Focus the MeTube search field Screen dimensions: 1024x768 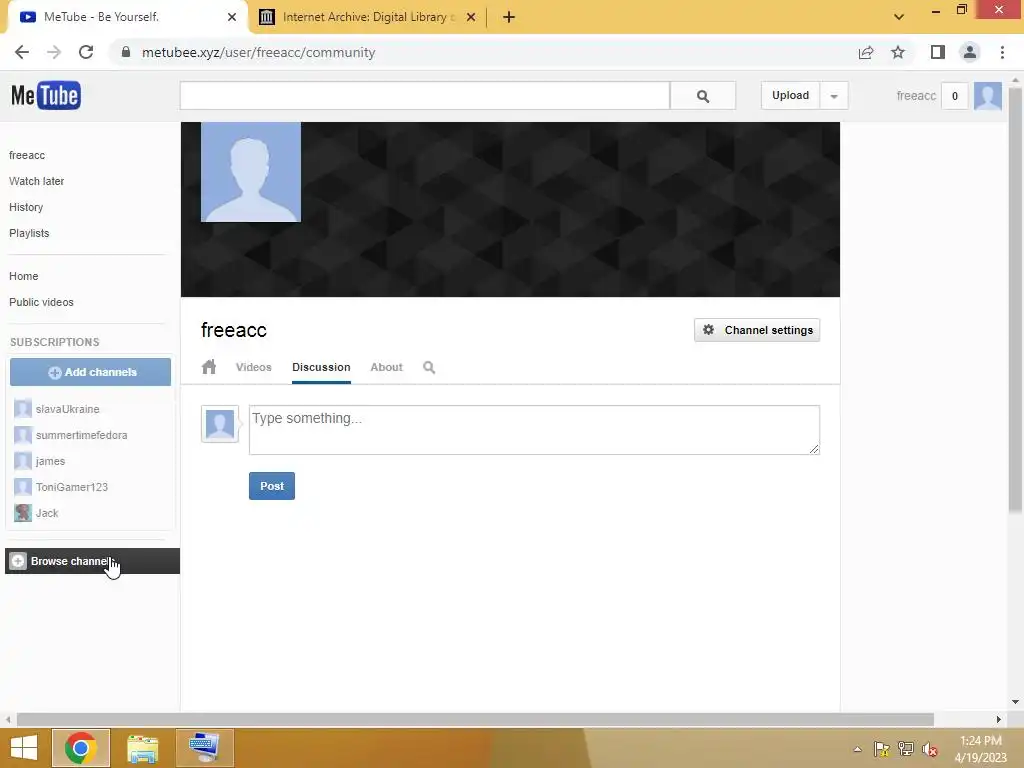coord(424,96)
